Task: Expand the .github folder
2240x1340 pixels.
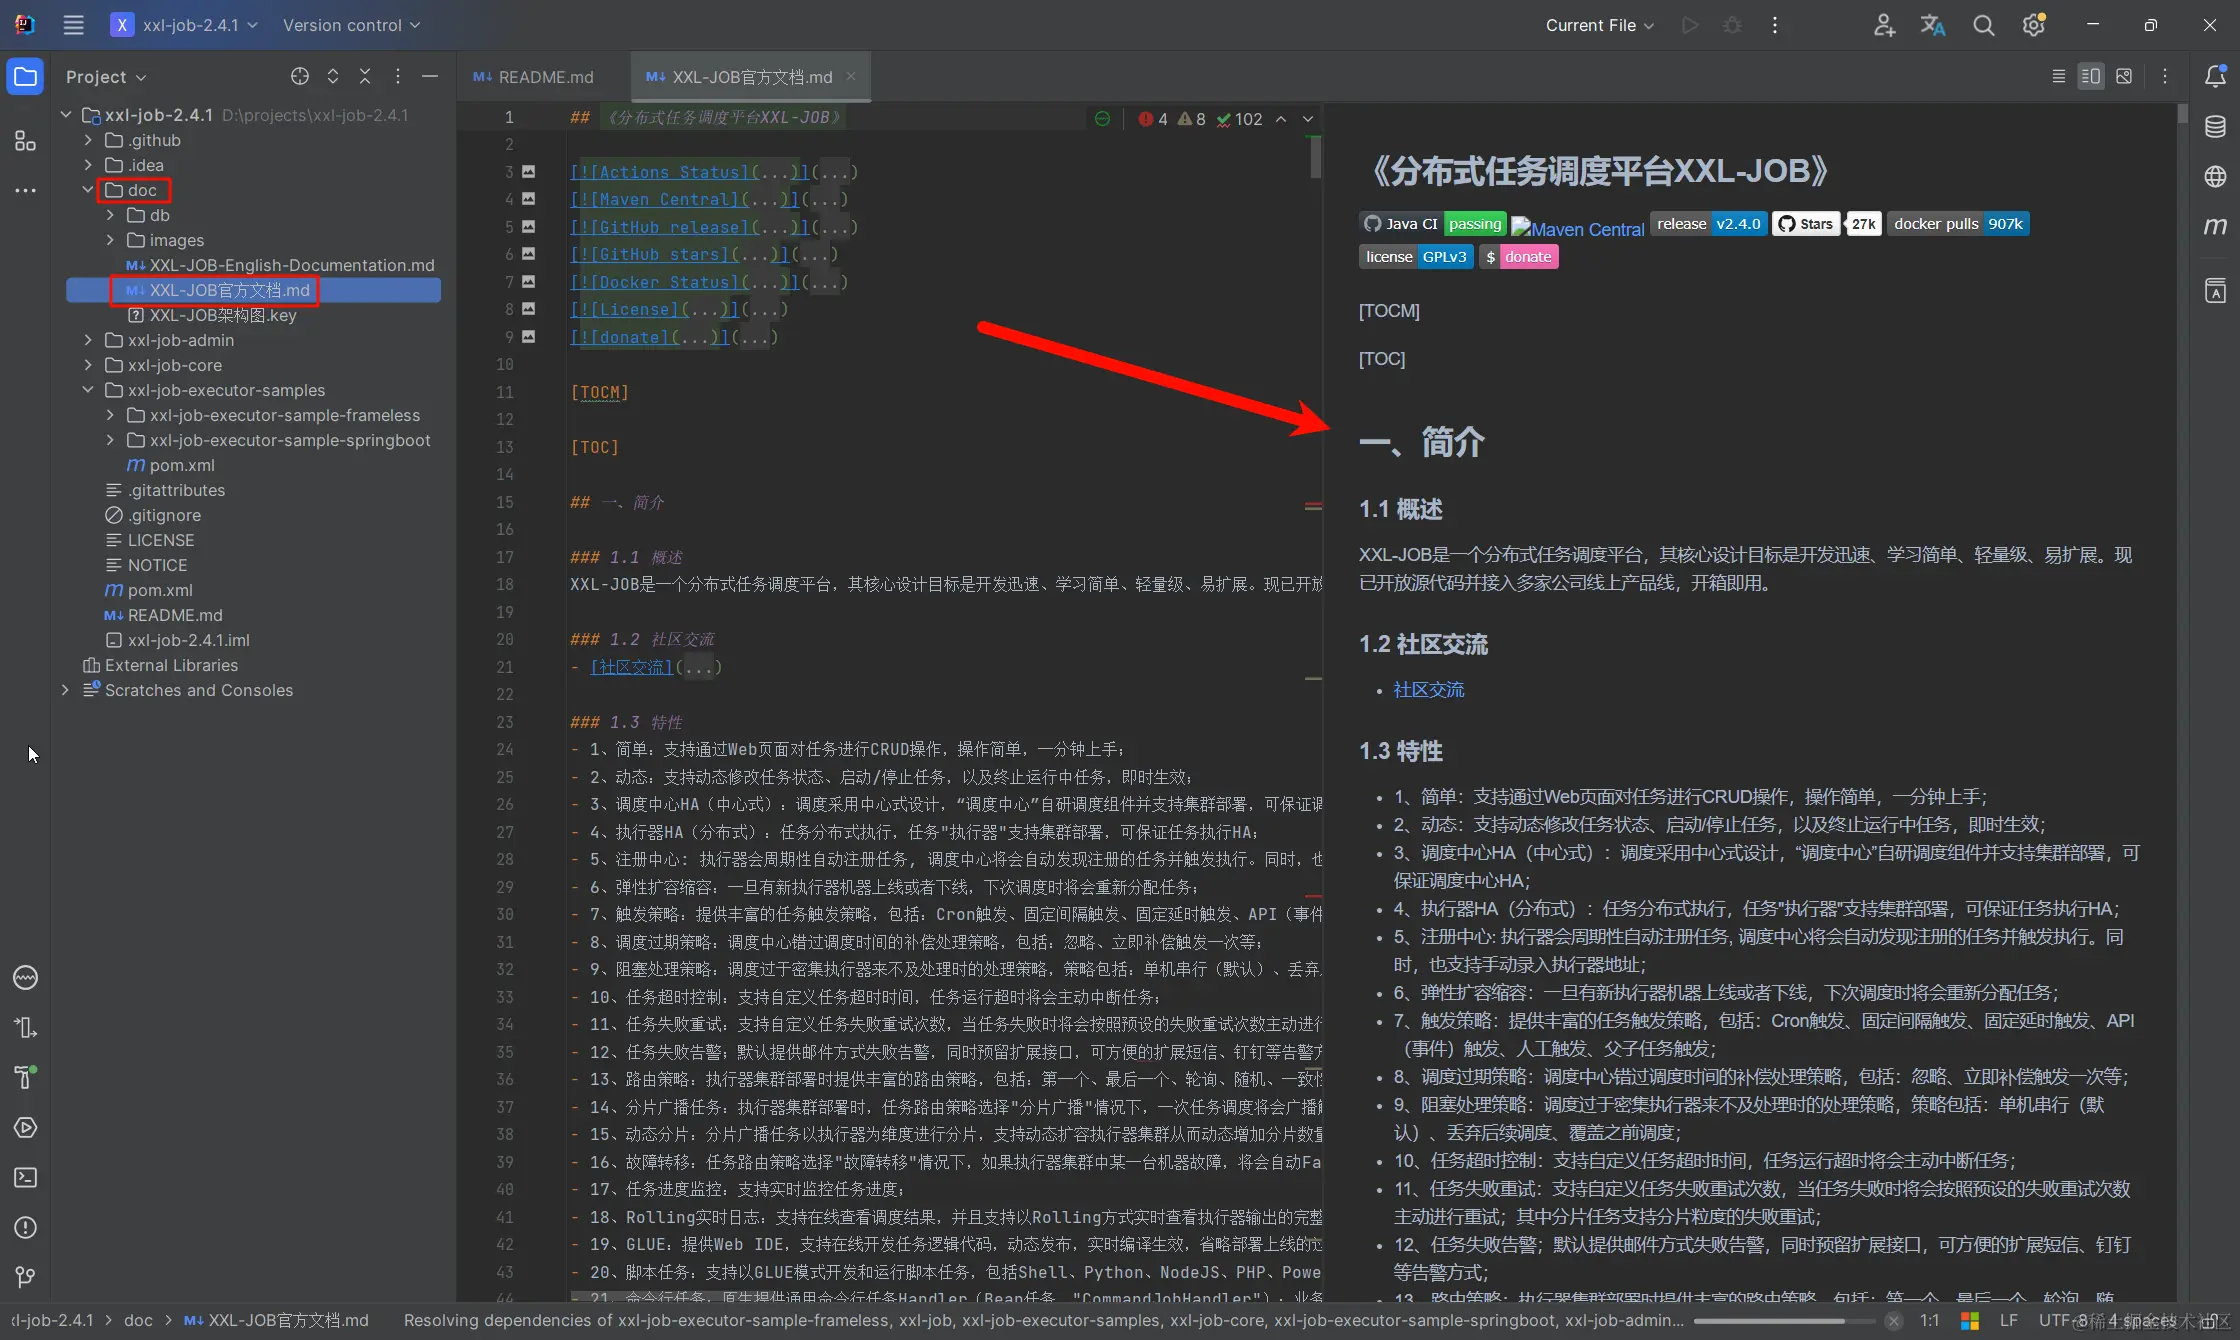Action: click(88, 140)
